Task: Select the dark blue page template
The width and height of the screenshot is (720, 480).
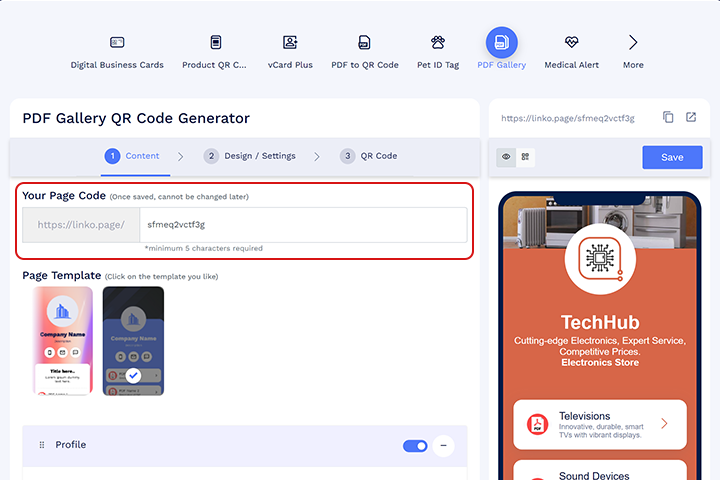Action: tap(133, 340)
